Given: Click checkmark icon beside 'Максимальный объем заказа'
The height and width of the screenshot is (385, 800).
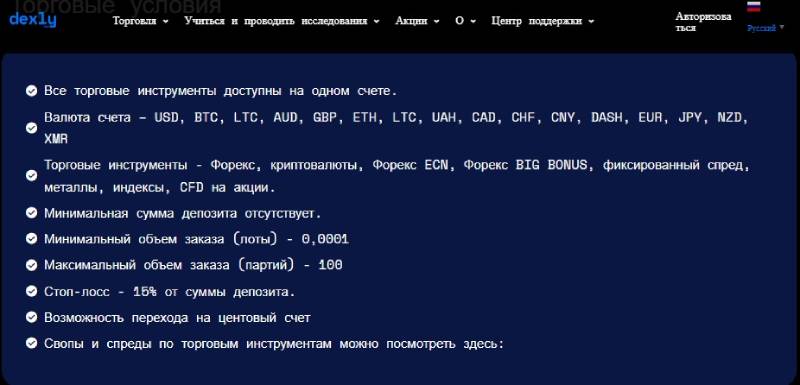Looking at the screenshot, I should pos(32,265).
